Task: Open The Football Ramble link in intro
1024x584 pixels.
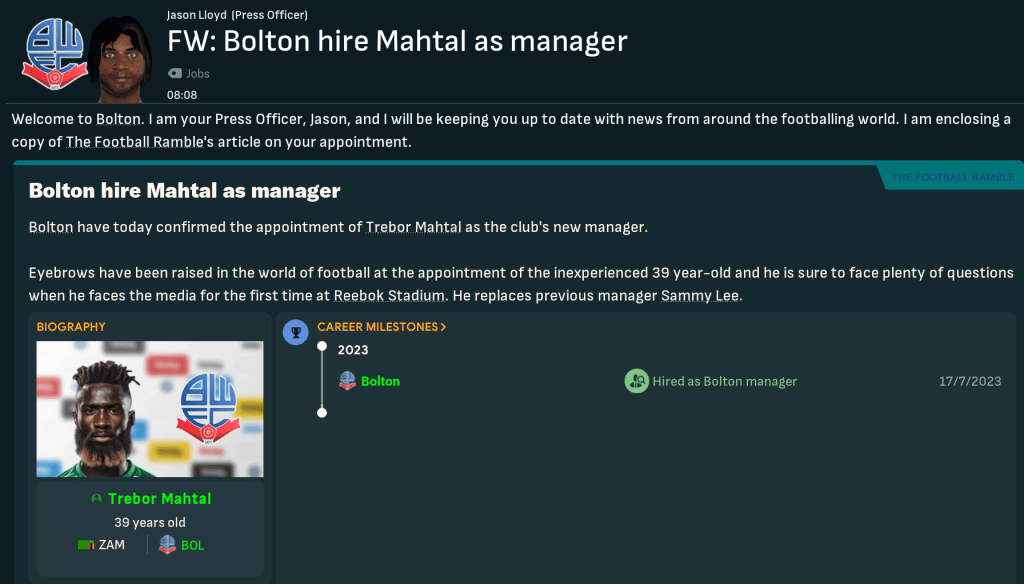Action: coord(135,142)
